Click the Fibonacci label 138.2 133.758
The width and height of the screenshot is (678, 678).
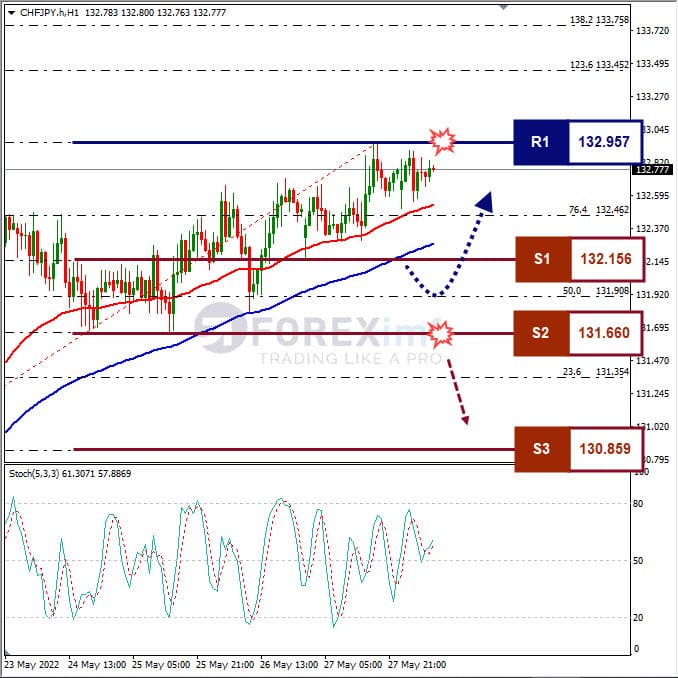tap(599, 20)
